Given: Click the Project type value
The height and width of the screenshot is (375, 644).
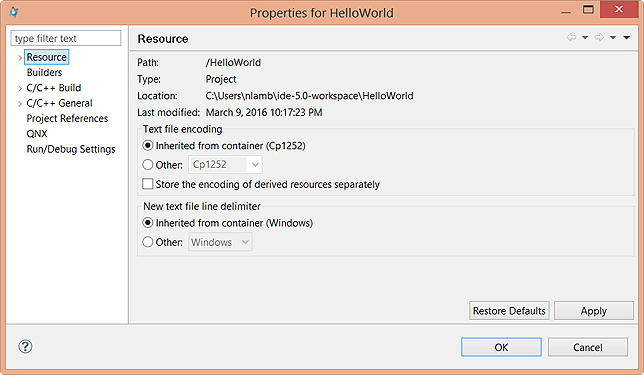Looking at the screenshot, I should tap(221, 79).
